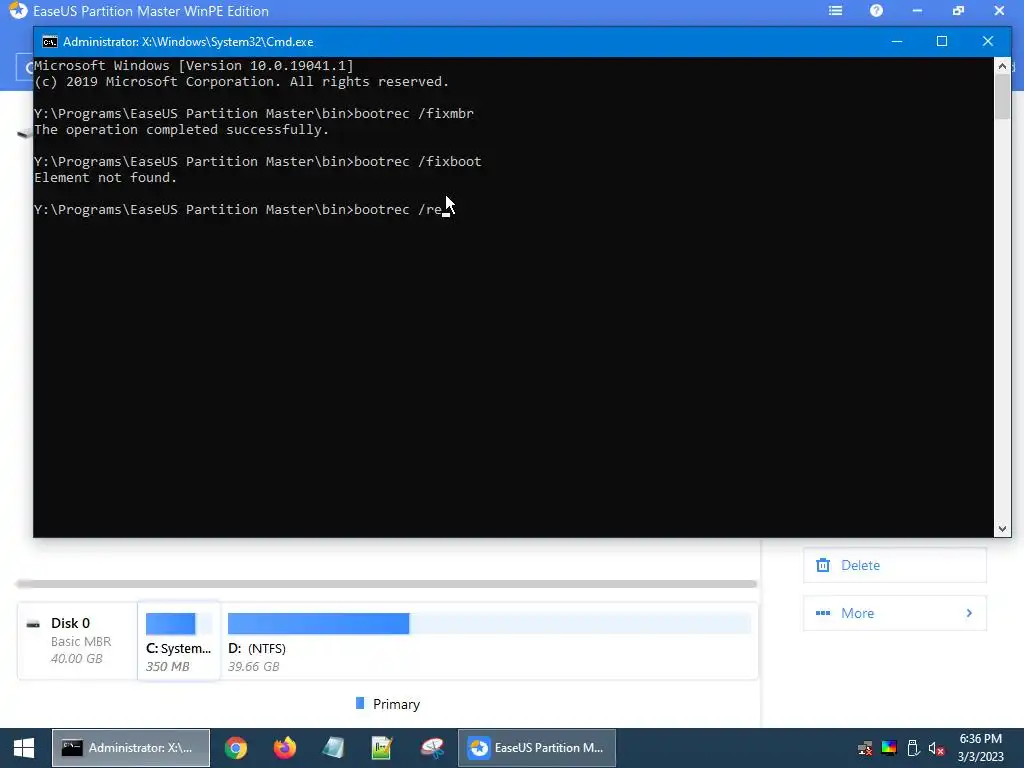
Task: Click the Cmd vertical scrollbar thumb
Action: (x=1002, y=97)
